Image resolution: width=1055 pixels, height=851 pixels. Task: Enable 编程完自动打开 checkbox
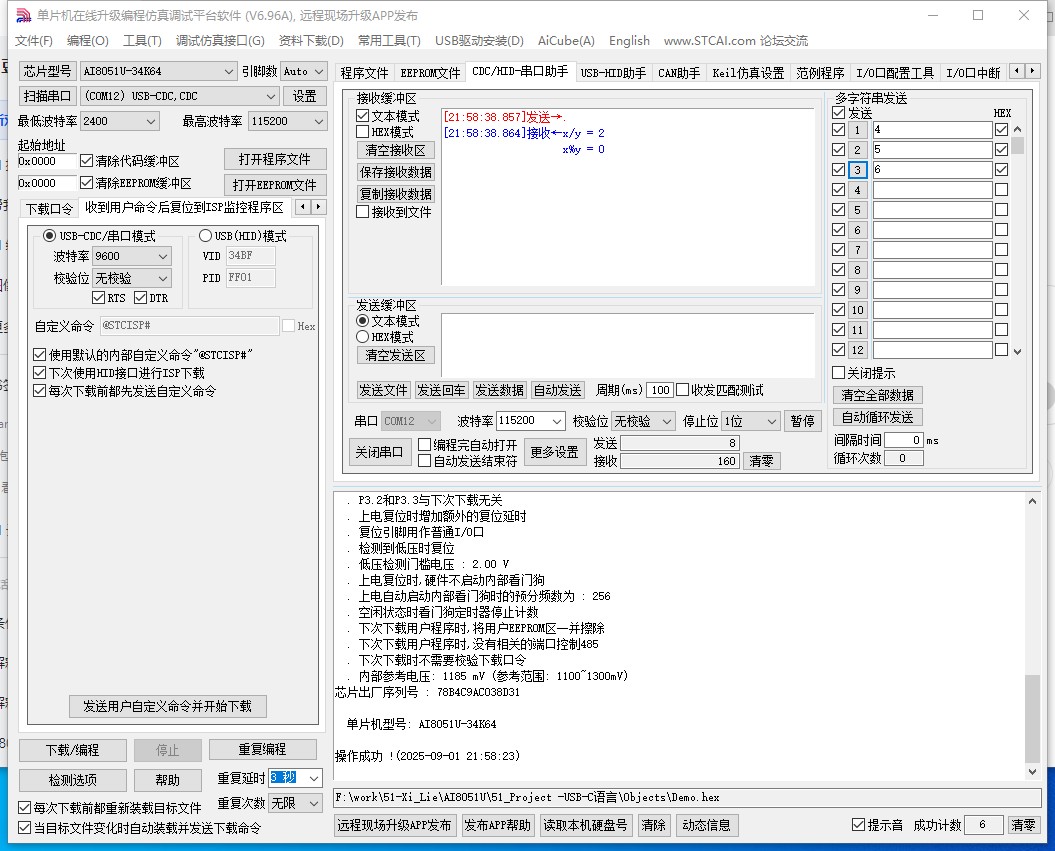(x=425, y=445)
